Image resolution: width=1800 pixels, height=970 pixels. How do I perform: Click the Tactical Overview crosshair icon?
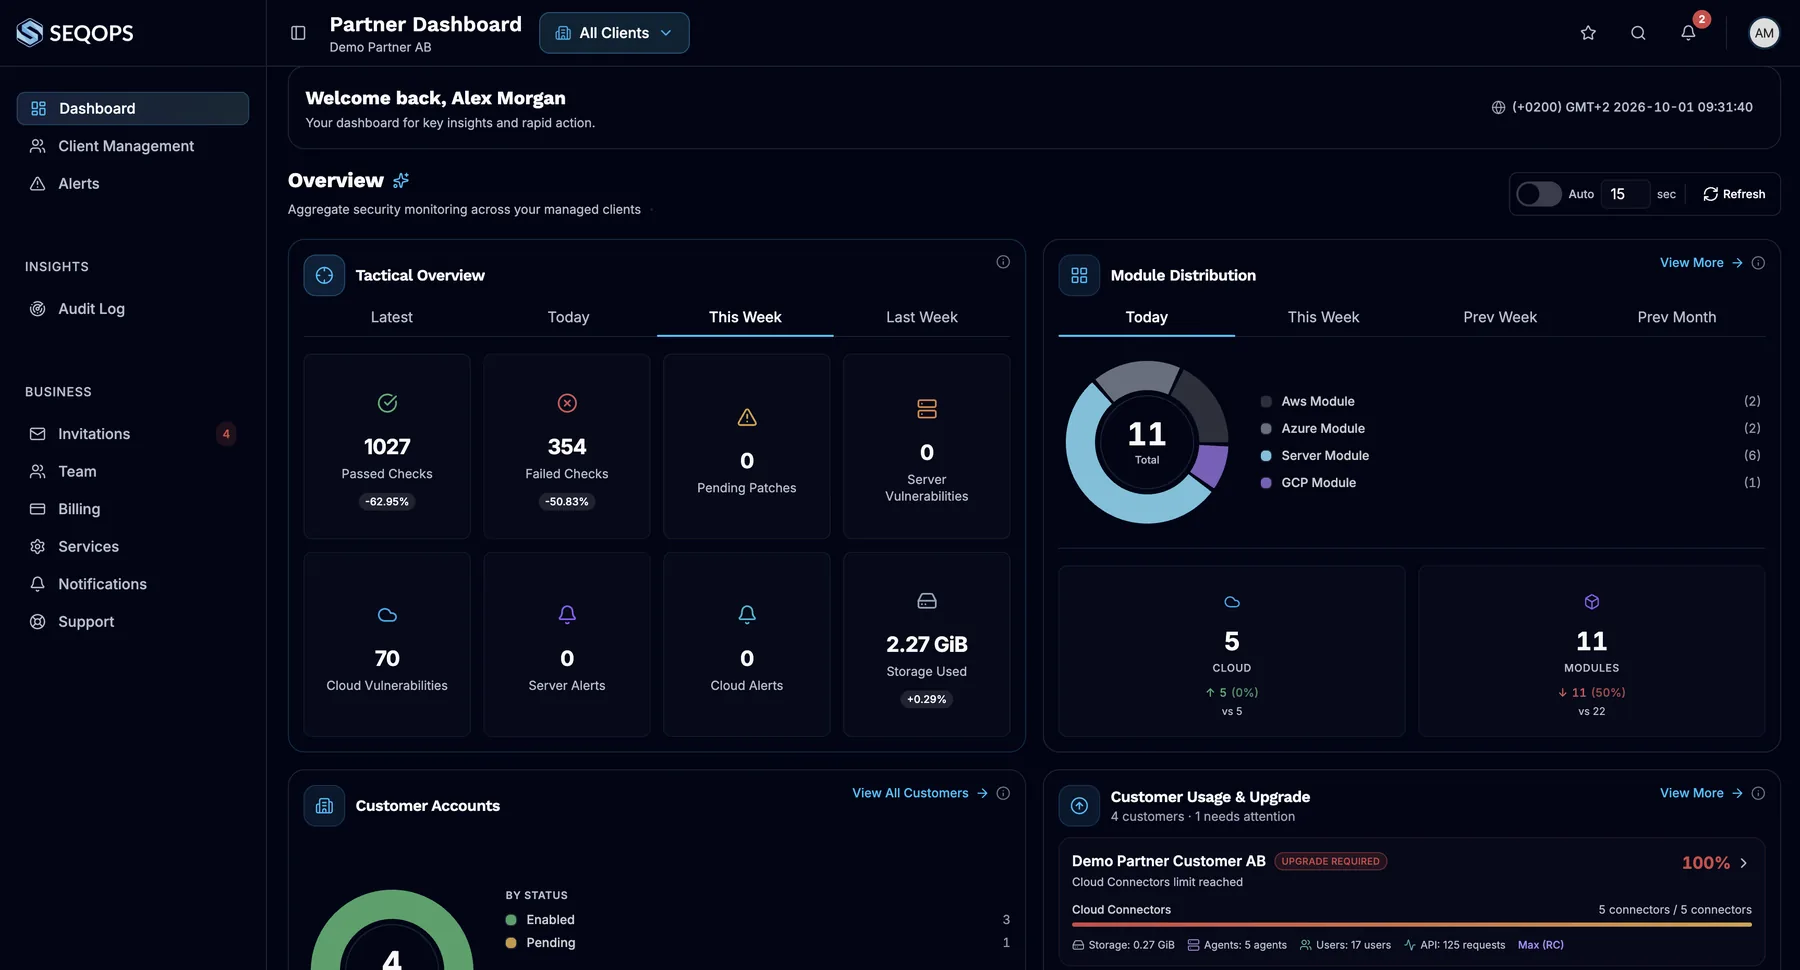coord(324,275)
